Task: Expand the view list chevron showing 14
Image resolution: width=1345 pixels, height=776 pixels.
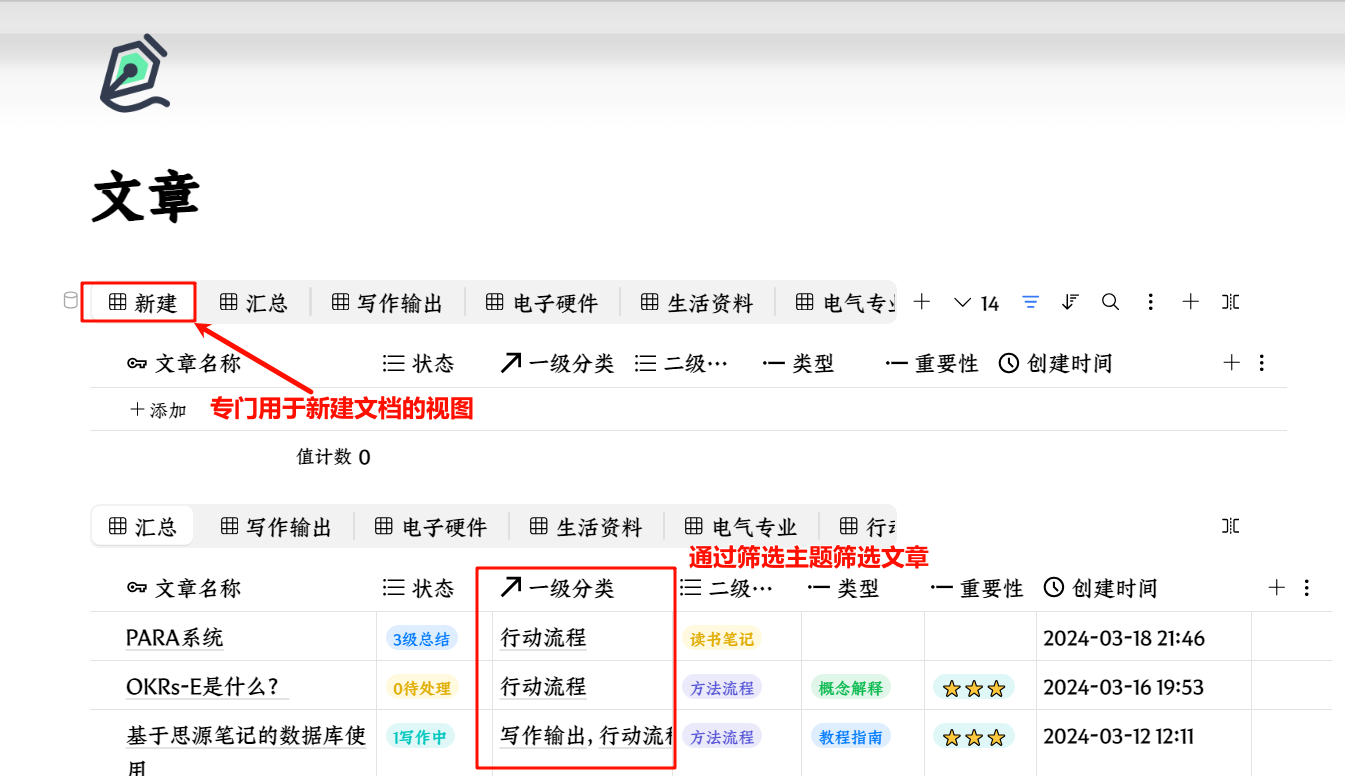Action: coord(976,303)
